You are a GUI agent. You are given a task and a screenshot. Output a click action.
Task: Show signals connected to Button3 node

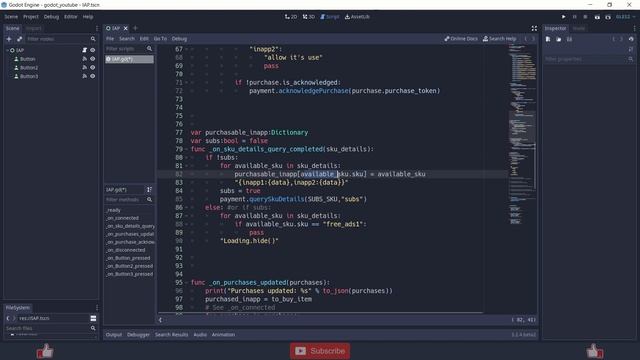point(84,76)
